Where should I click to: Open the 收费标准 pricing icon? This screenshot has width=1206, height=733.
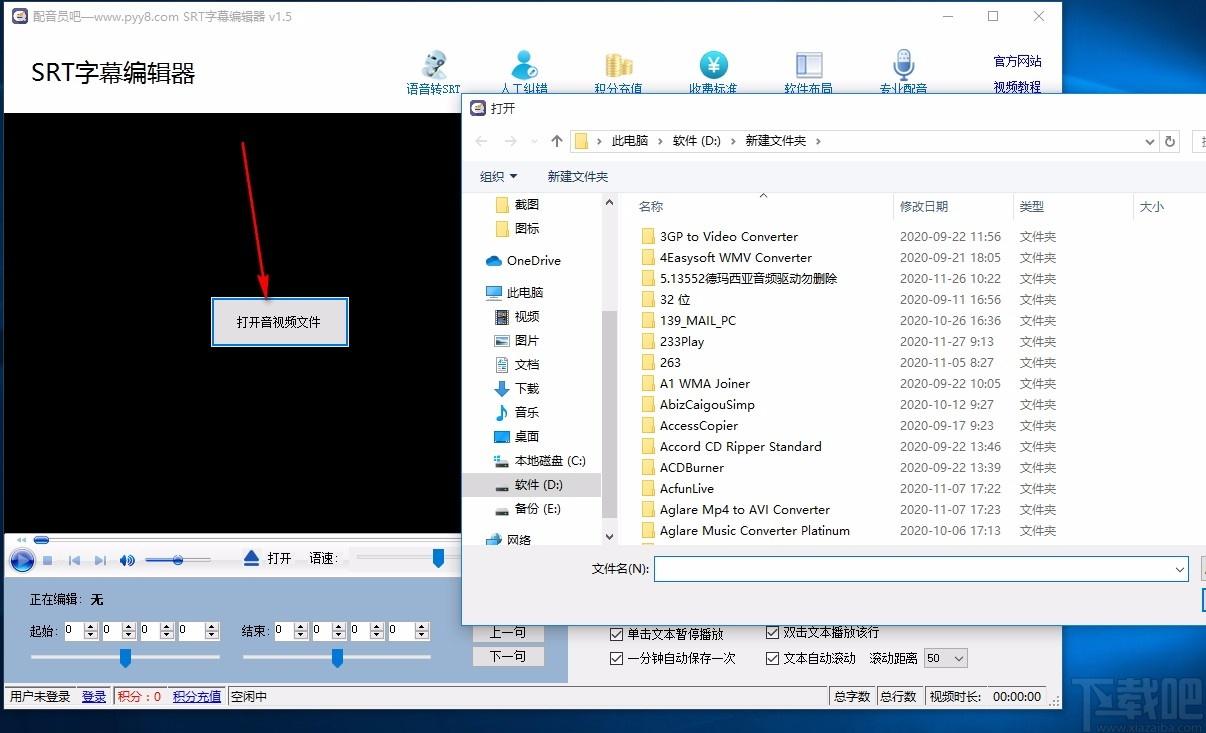point(713,72)
